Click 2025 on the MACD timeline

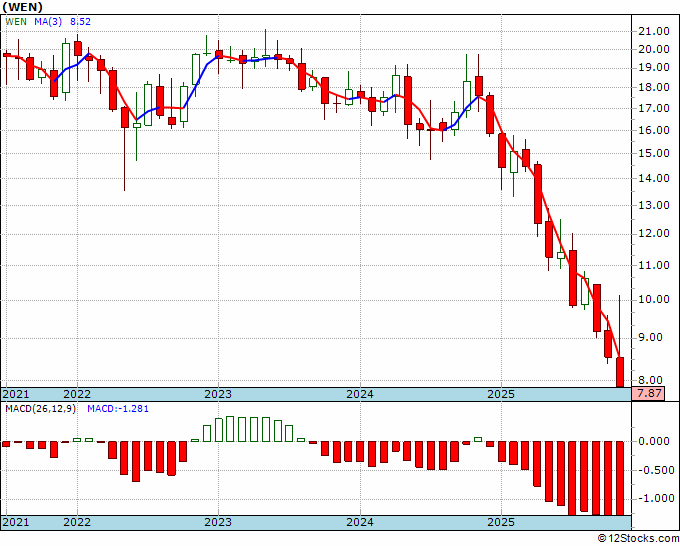[x=501, y=522]
